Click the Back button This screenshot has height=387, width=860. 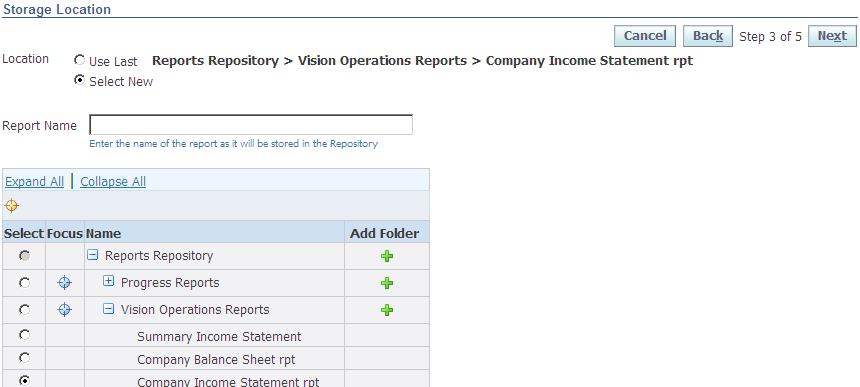tap(708, 36)
